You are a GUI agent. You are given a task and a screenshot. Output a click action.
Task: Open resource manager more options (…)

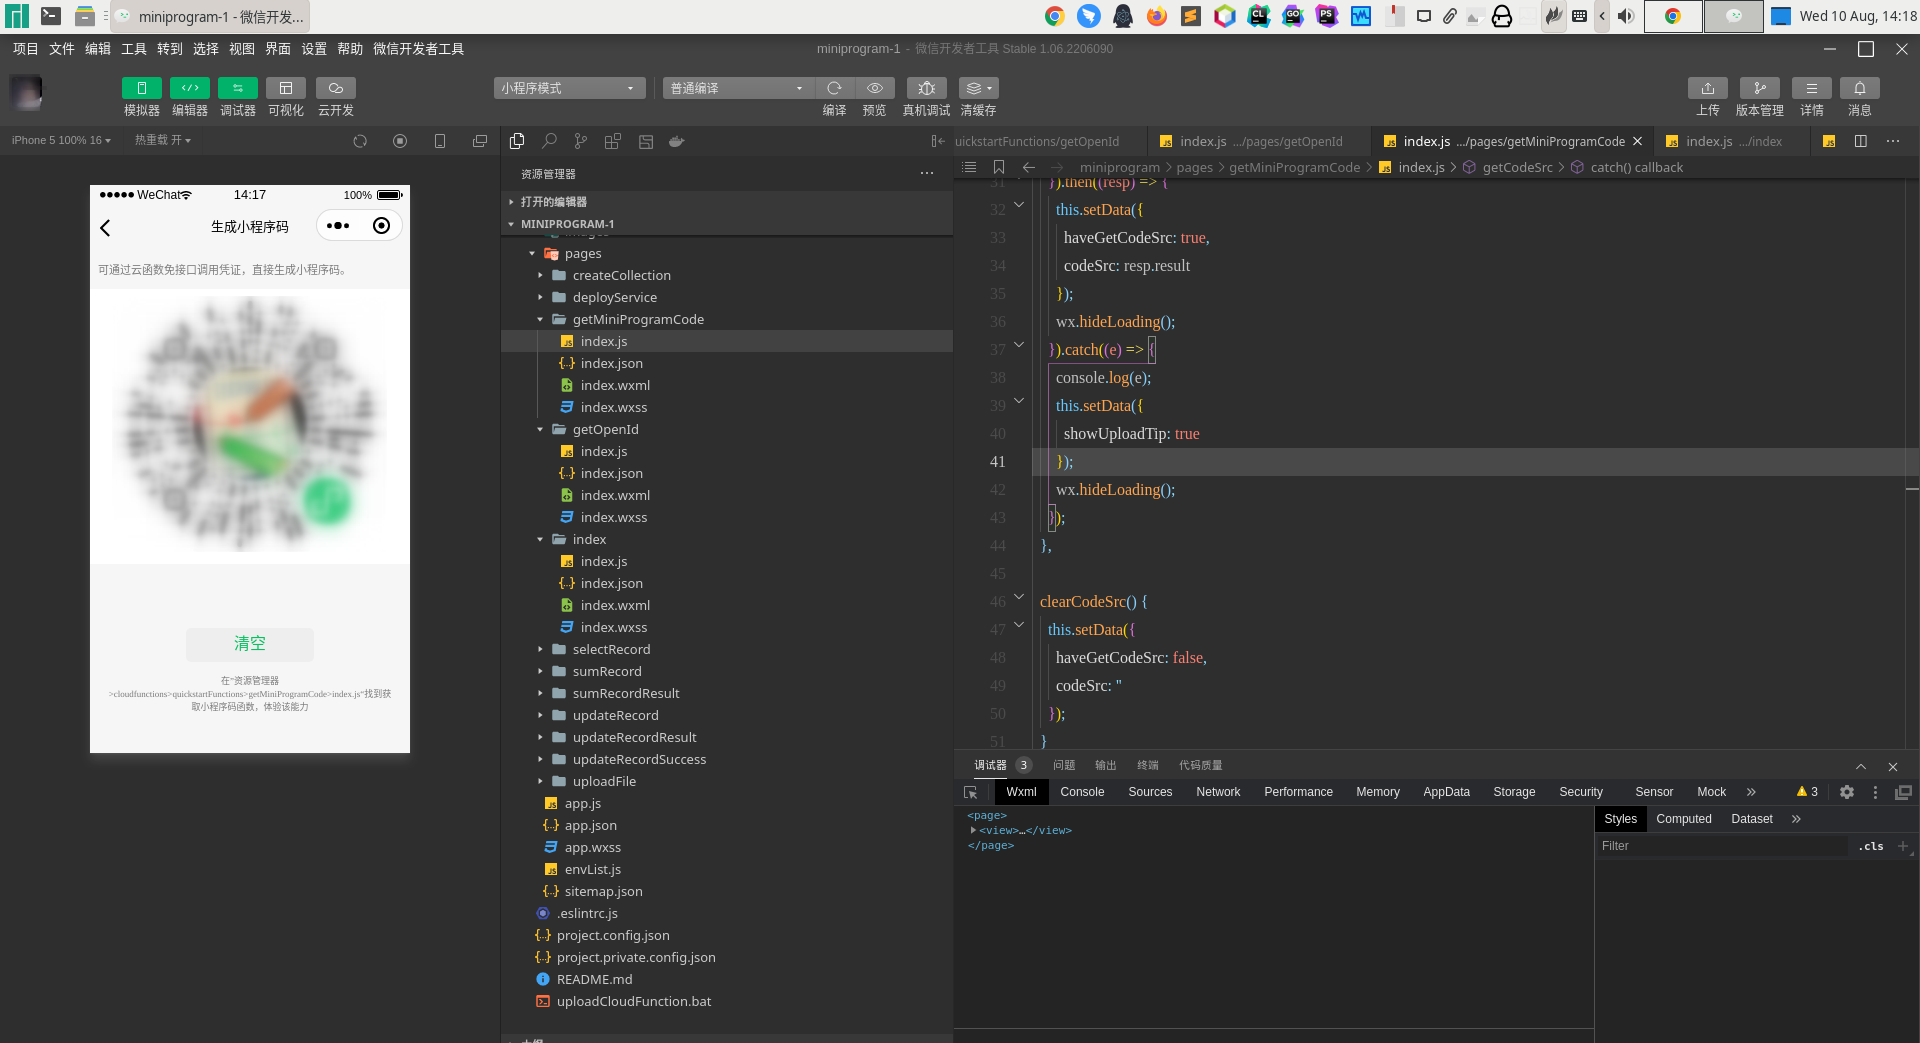(x=927, y=174)
